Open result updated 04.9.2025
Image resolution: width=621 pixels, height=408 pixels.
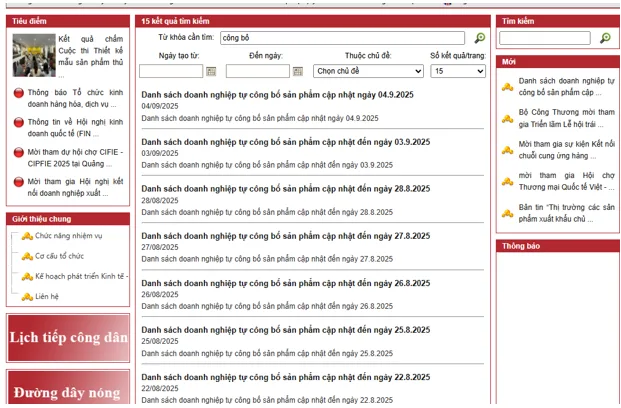pos(277,95)
